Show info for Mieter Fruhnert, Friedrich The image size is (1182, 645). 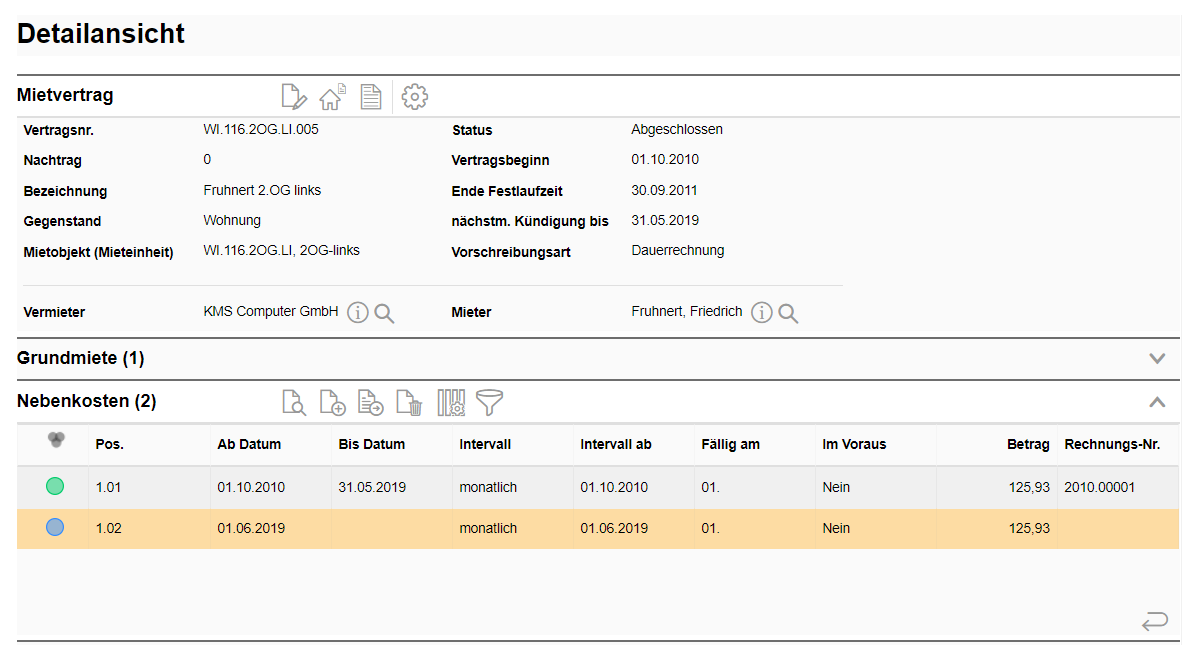pyautogui.click(x=762, y=313)
